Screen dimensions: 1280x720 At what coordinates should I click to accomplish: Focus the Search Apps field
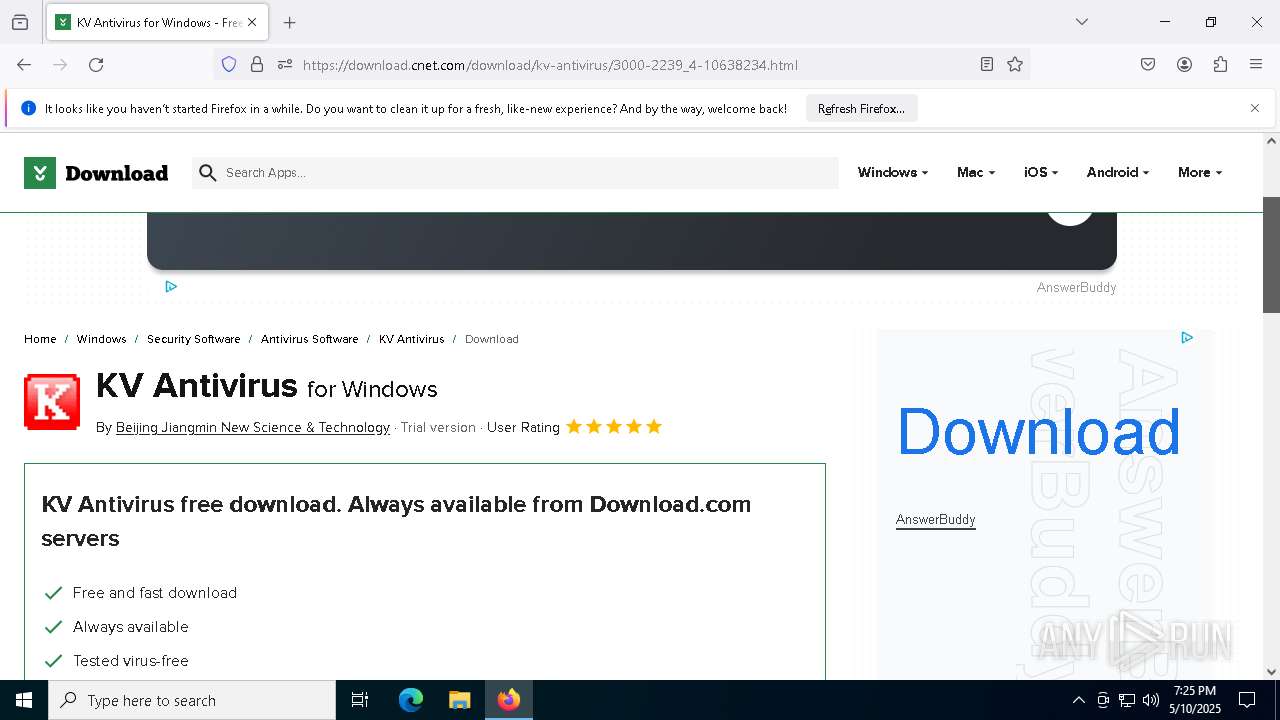click(x=515, y=173)
